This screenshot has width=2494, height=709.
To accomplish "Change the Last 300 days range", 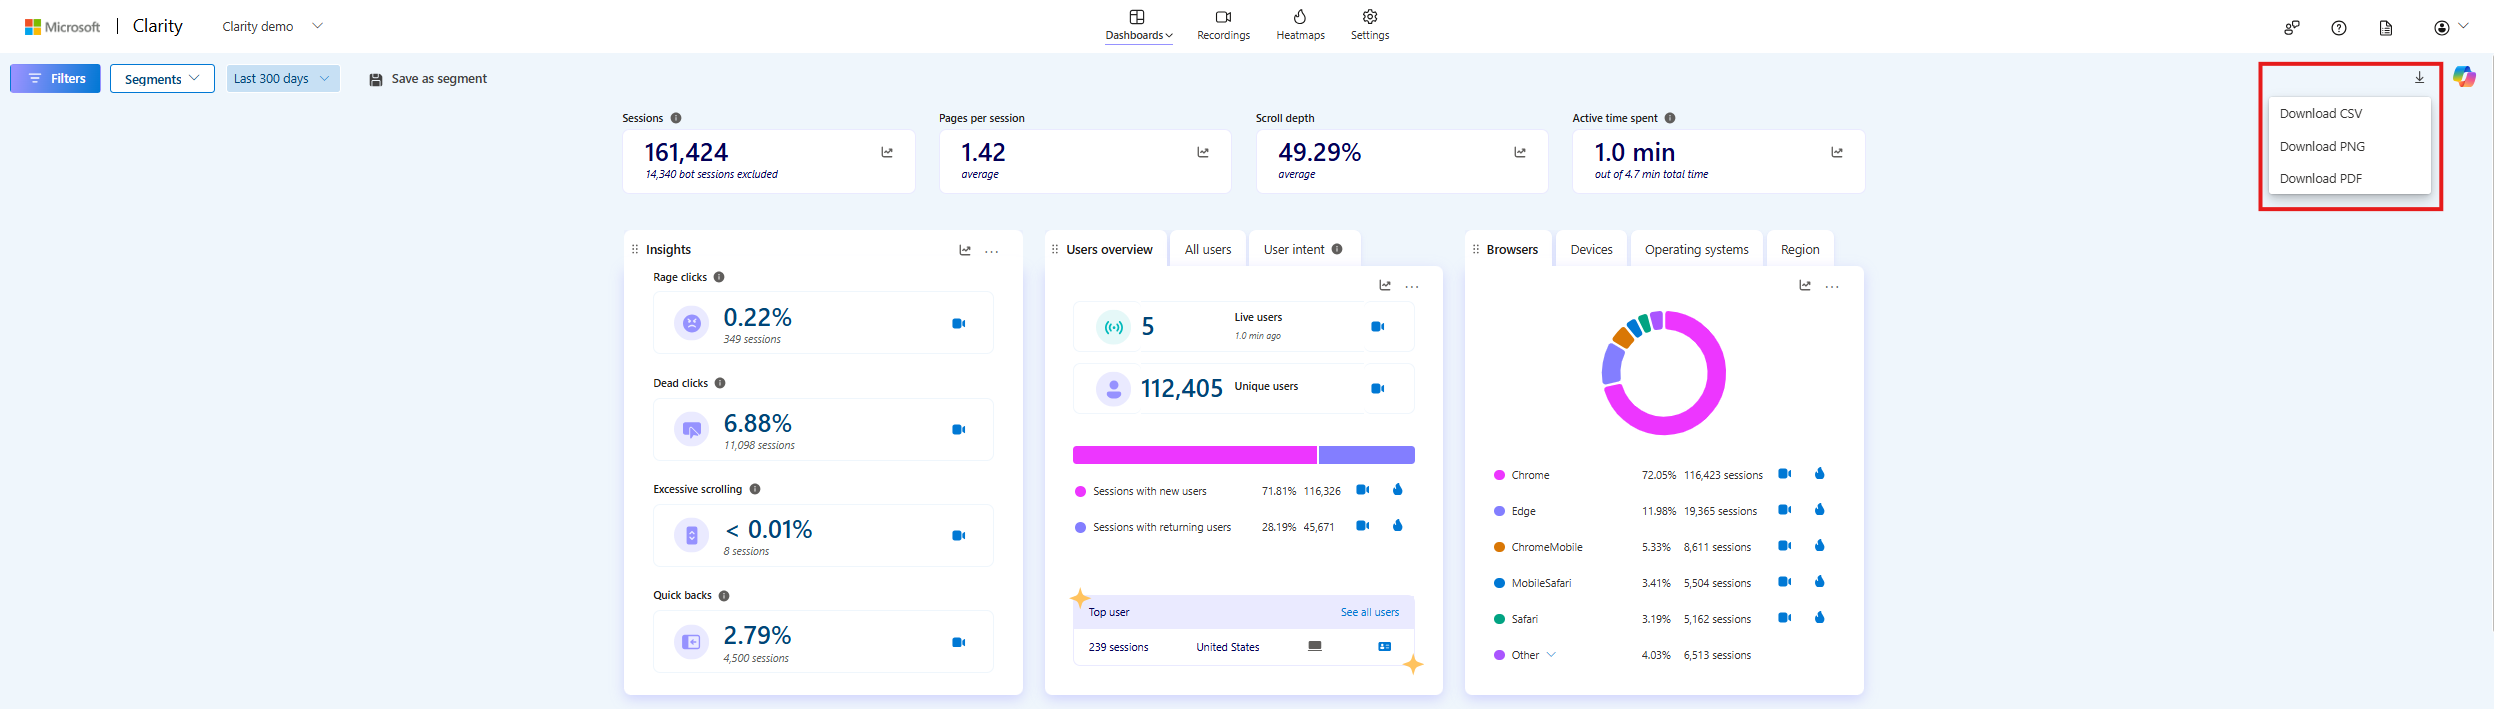I will coord(283,78).
